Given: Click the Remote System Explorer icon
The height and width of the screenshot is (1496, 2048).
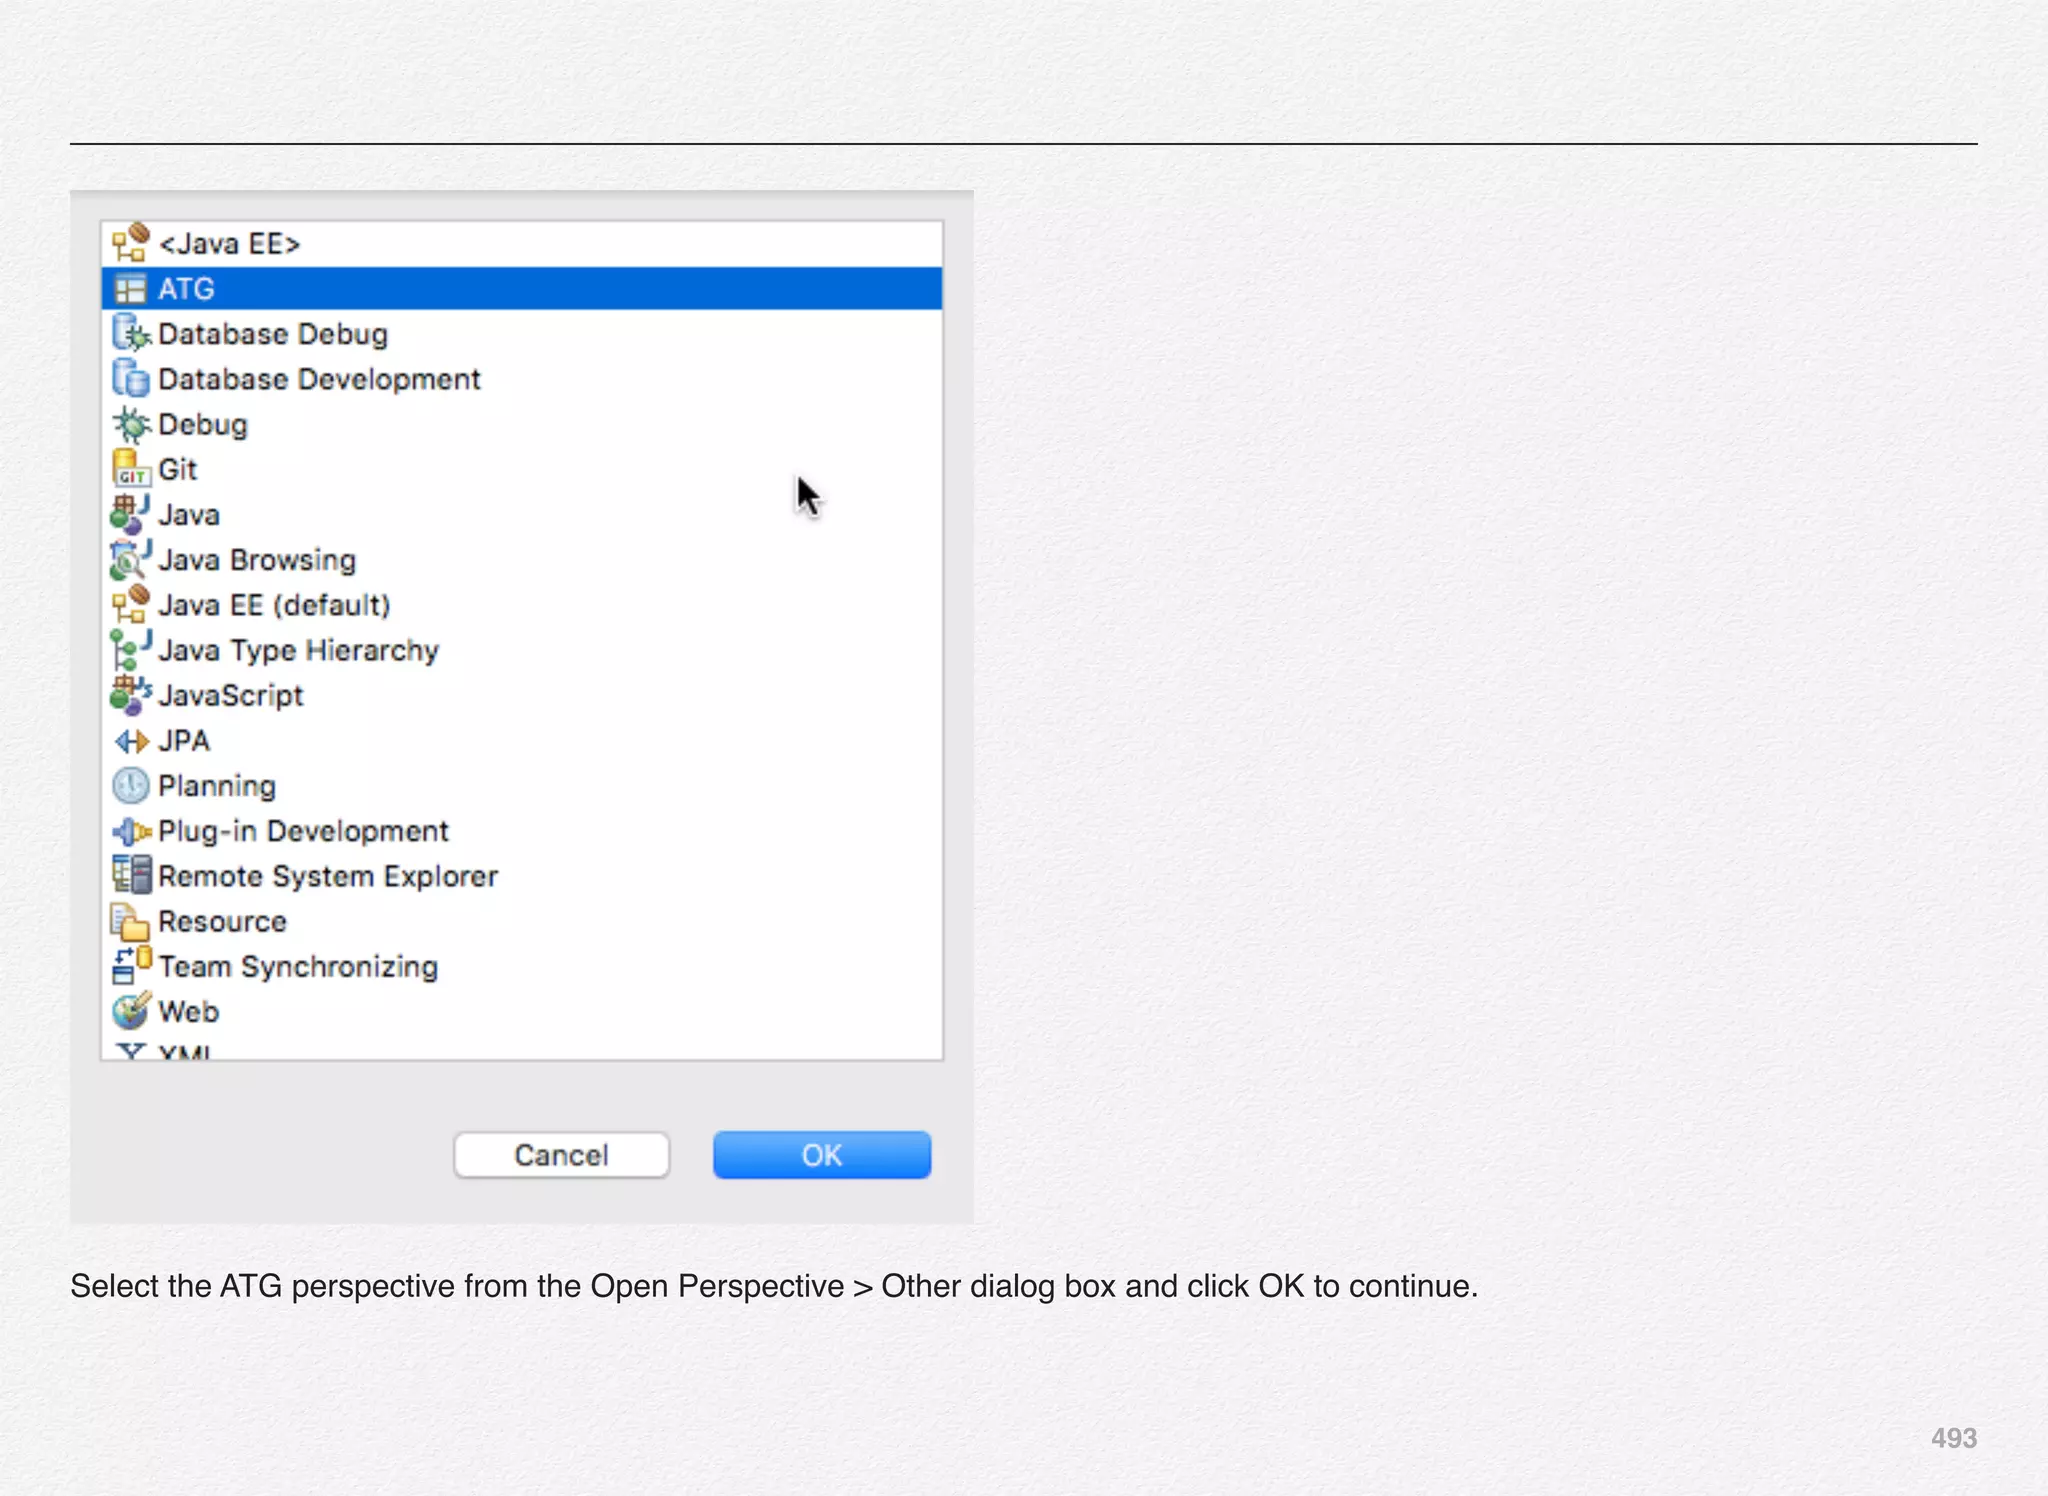Looking at the screenshot, I should point(131,876).
